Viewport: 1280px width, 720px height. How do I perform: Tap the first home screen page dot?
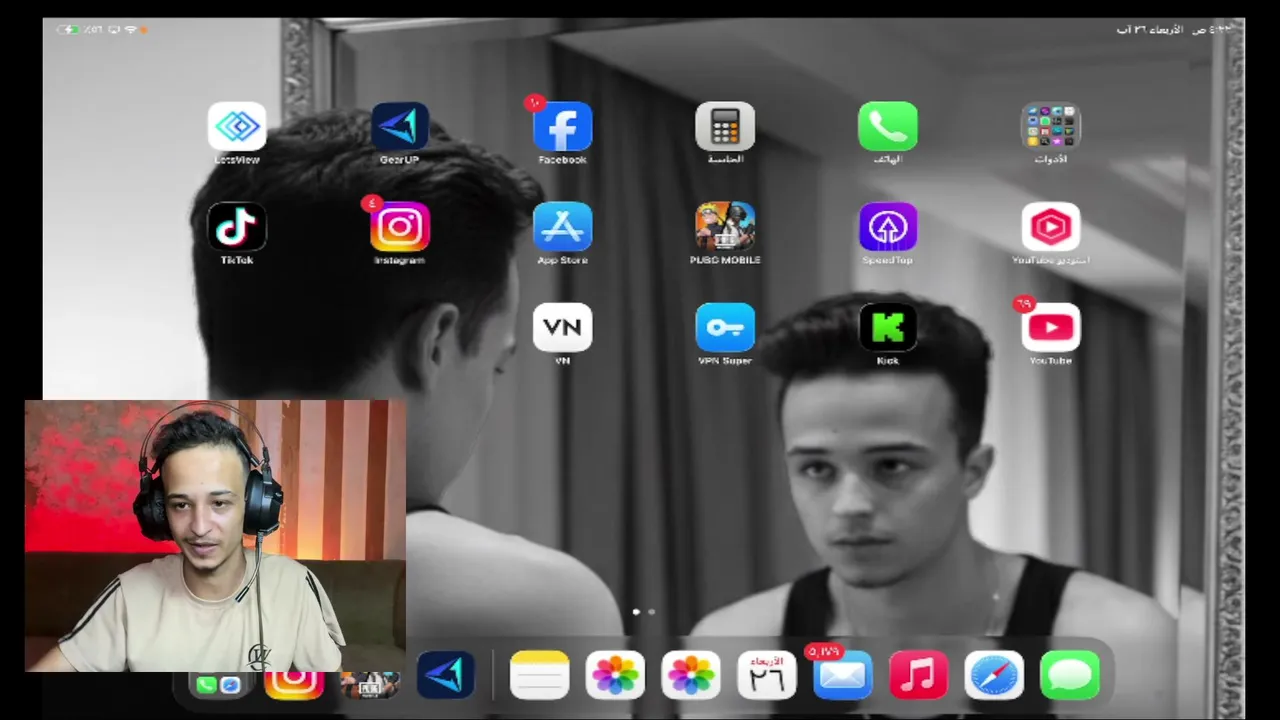(636, 611)
